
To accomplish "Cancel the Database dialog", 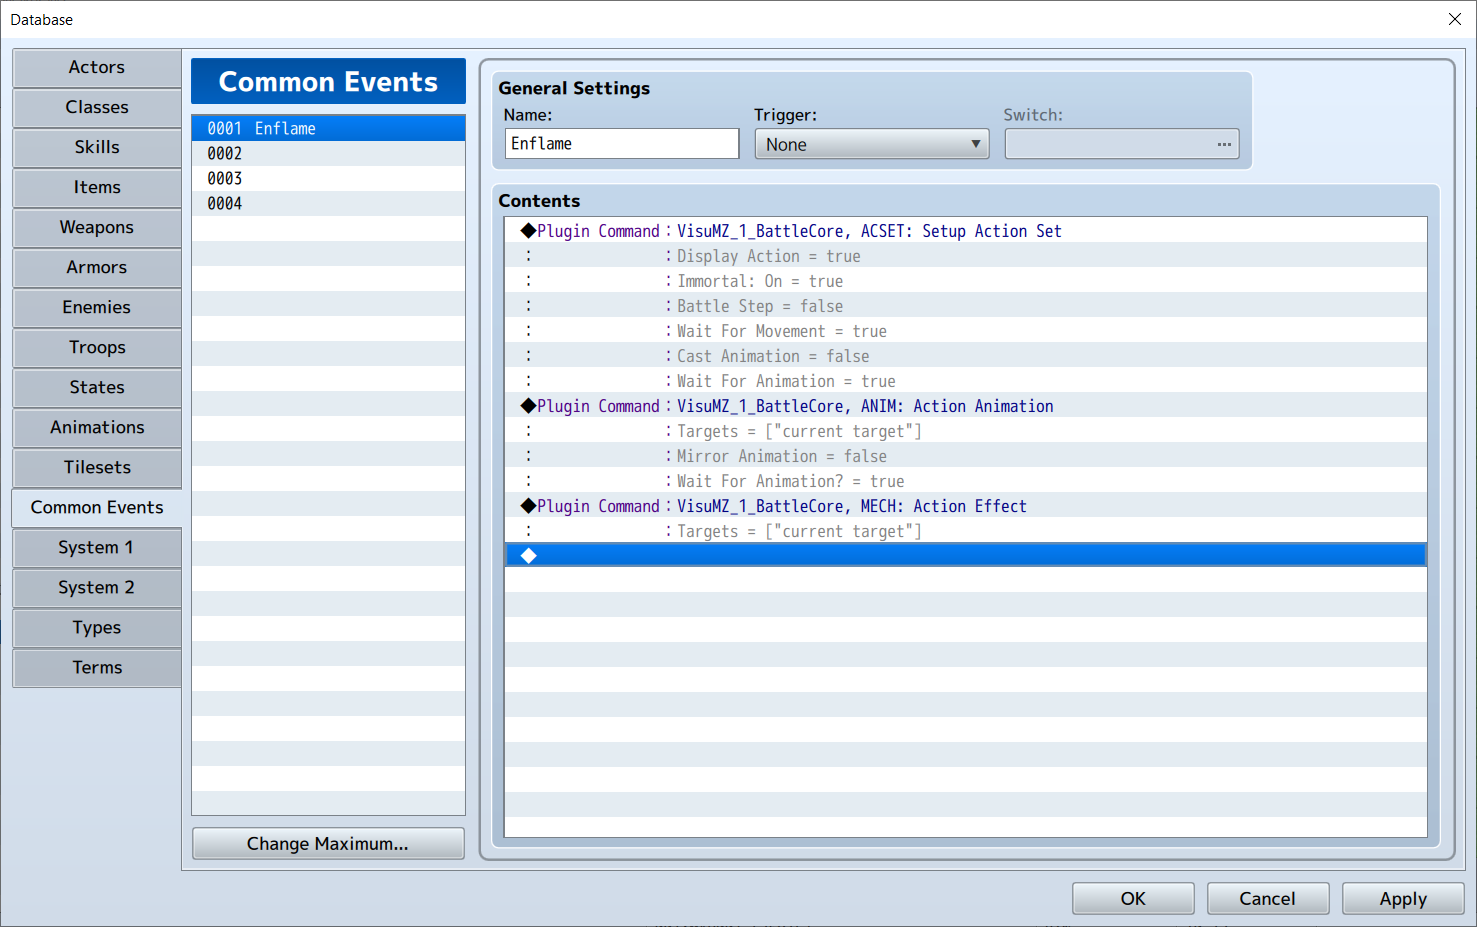I will click(1267, 898).
